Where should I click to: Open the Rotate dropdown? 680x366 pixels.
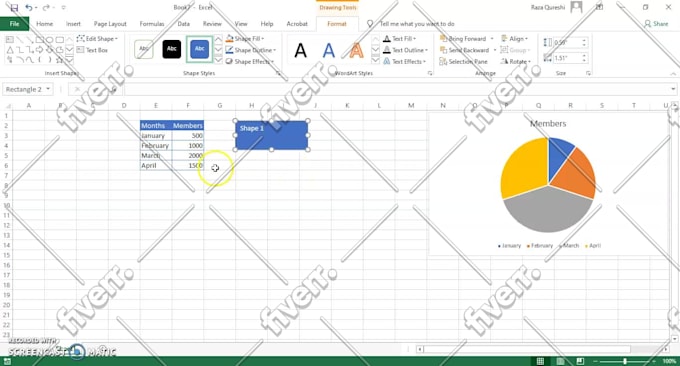pyautogui.click(x=516, y=62)
